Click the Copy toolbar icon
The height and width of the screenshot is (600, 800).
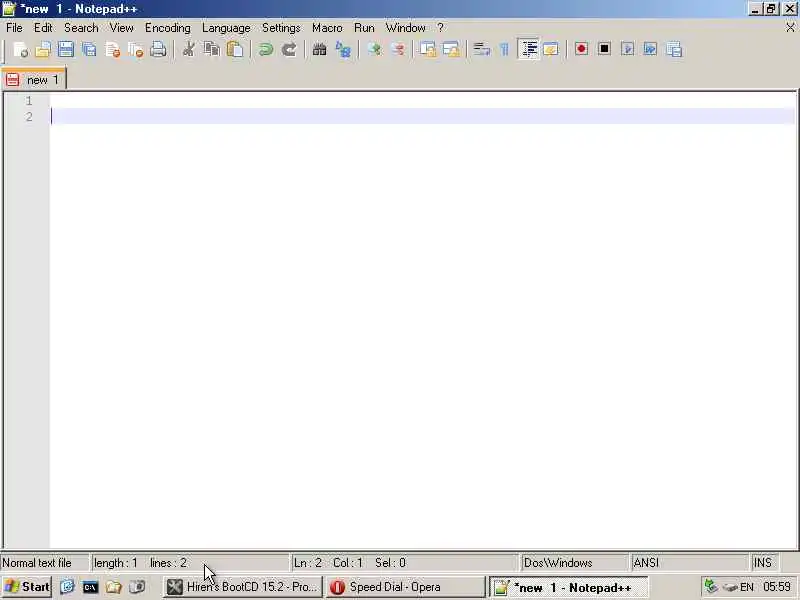(211, 49)
